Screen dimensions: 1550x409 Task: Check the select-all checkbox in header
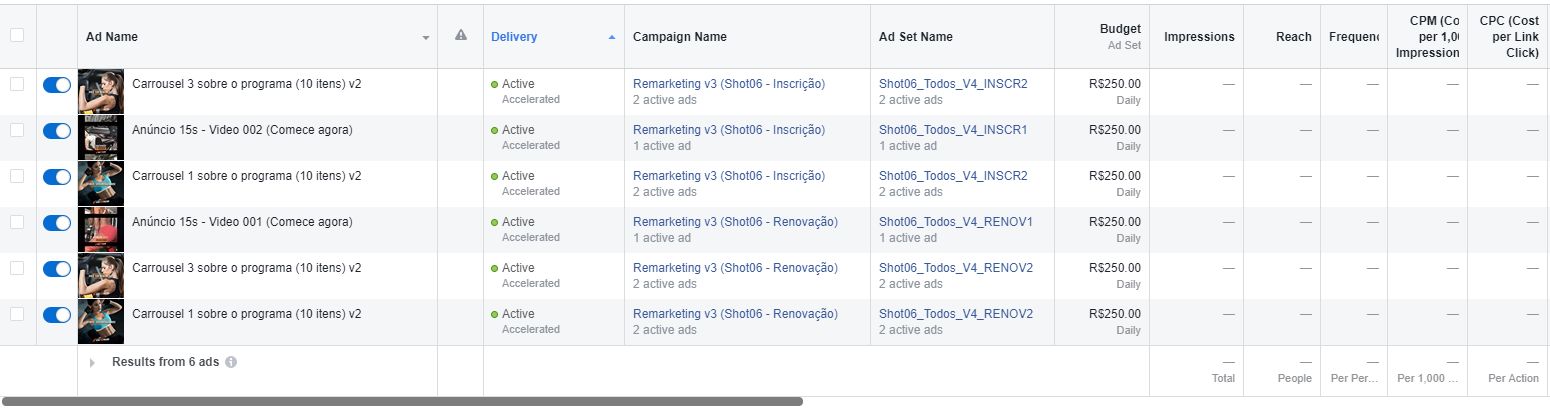click(x=17, y=36)
